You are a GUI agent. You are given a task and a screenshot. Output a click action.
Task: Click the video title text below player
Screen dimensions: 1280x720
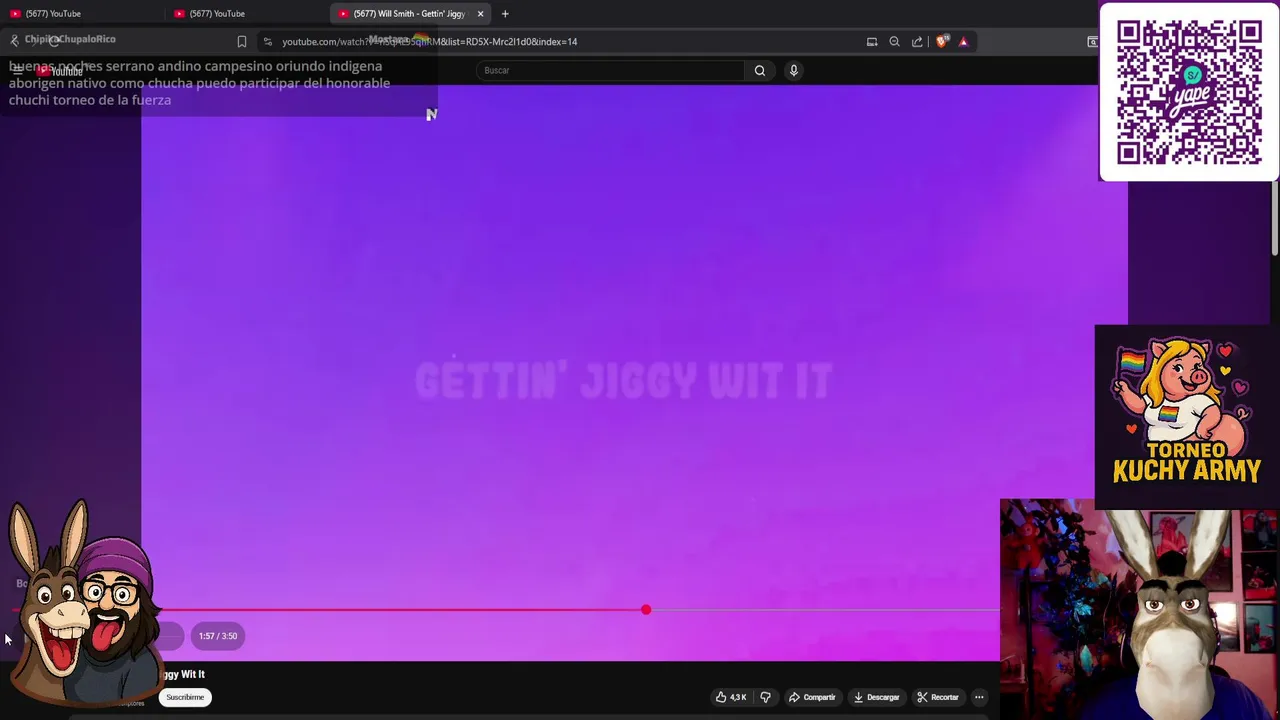tap(182, 674)
